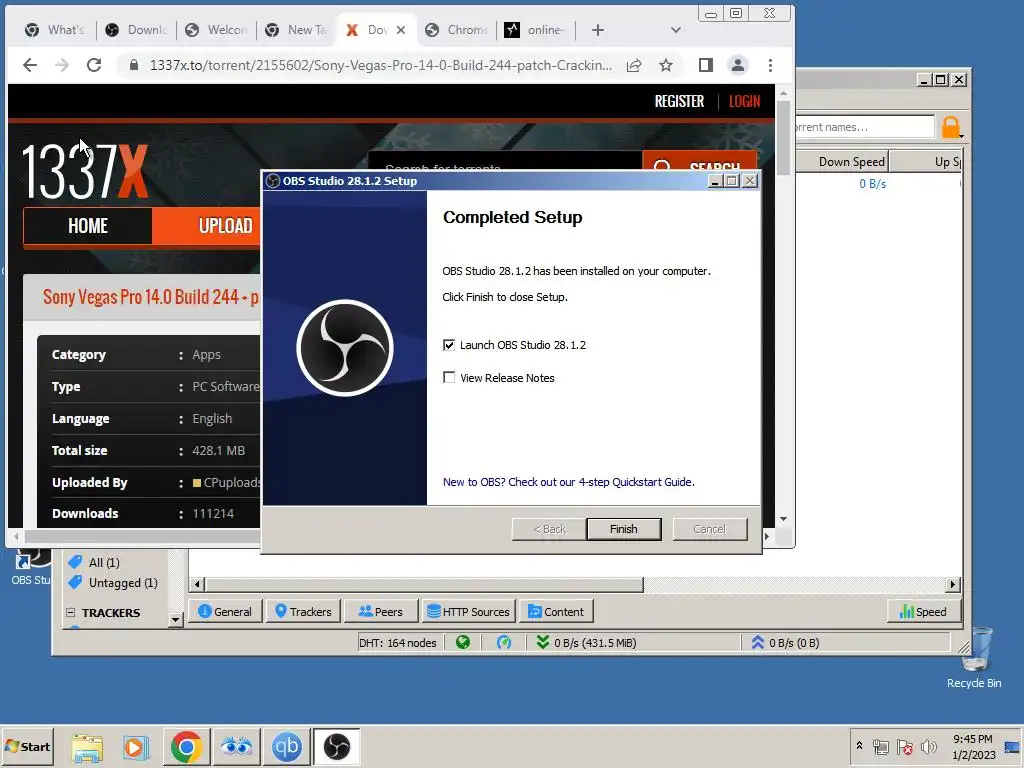Bookmark this page with the star icon
Image resolution: width=1024 pixels, height=768 pixels.
(x=665, y=65)
